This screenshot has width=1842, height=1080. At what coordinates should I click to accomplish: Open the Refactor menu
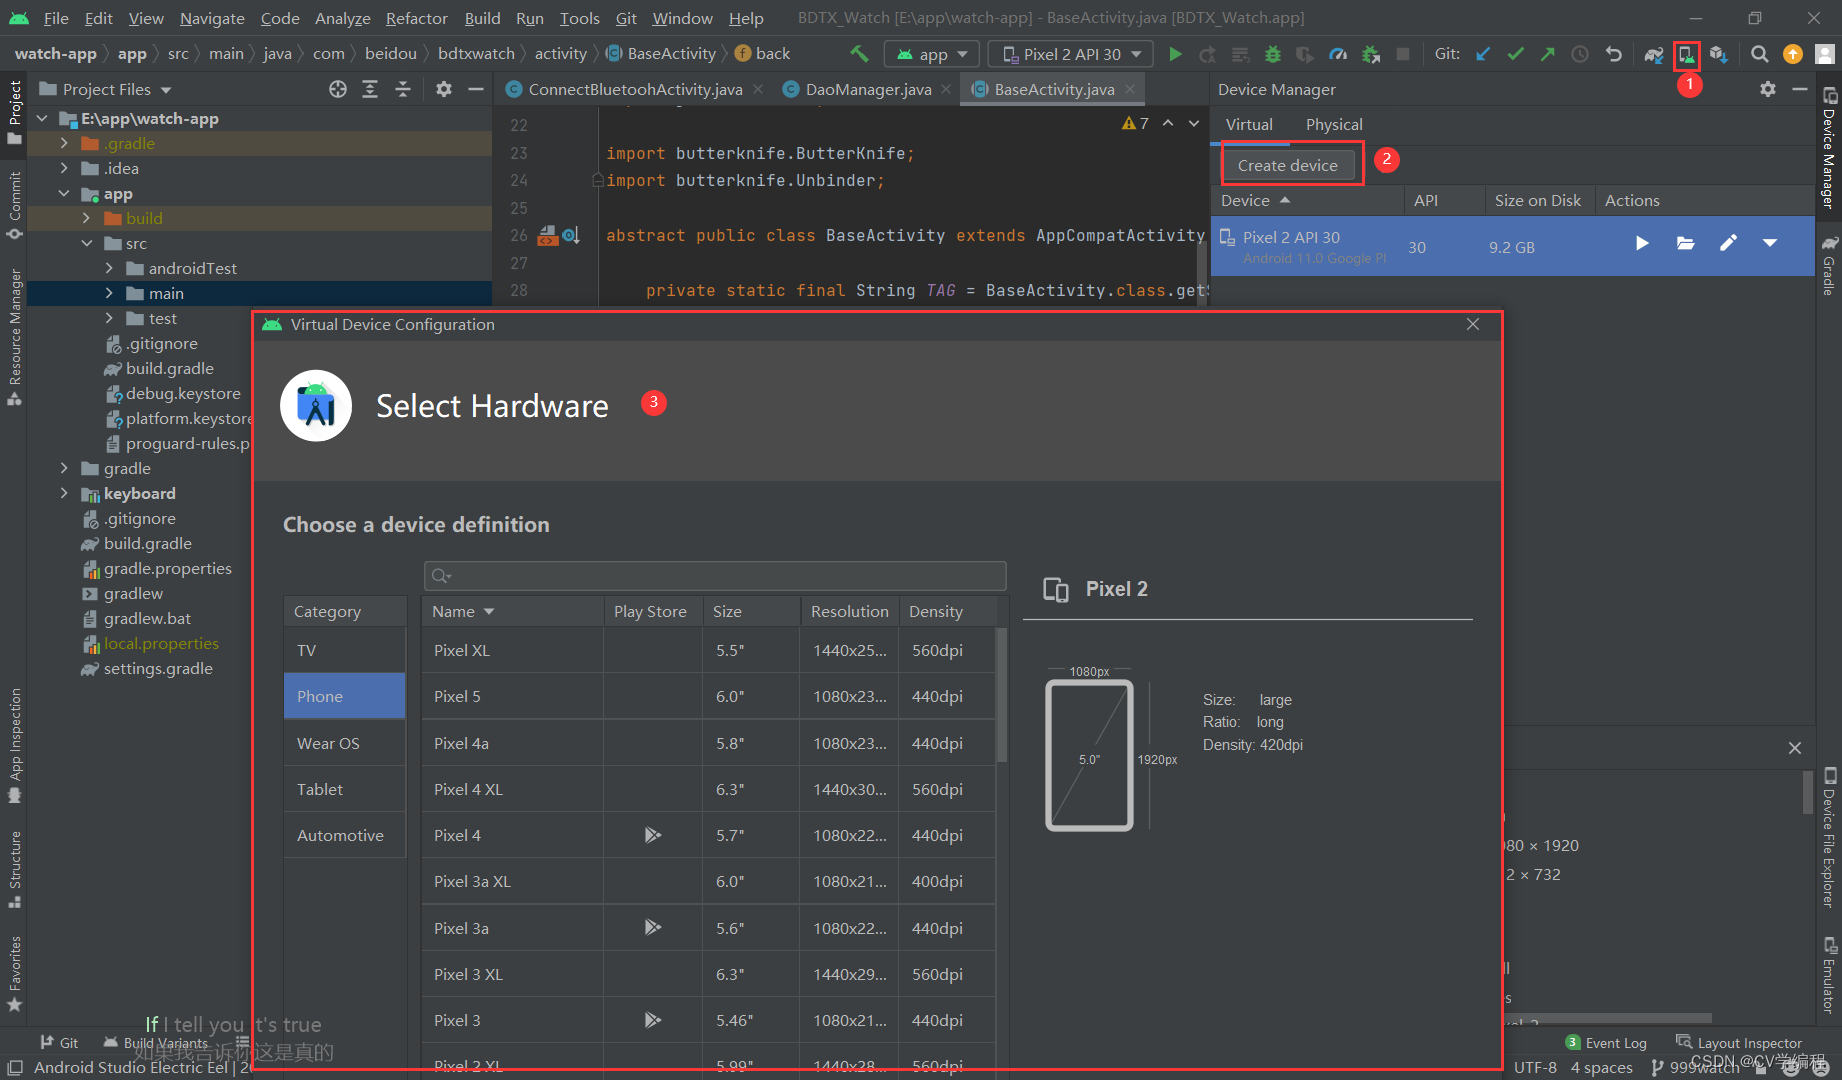pos(416,18)
